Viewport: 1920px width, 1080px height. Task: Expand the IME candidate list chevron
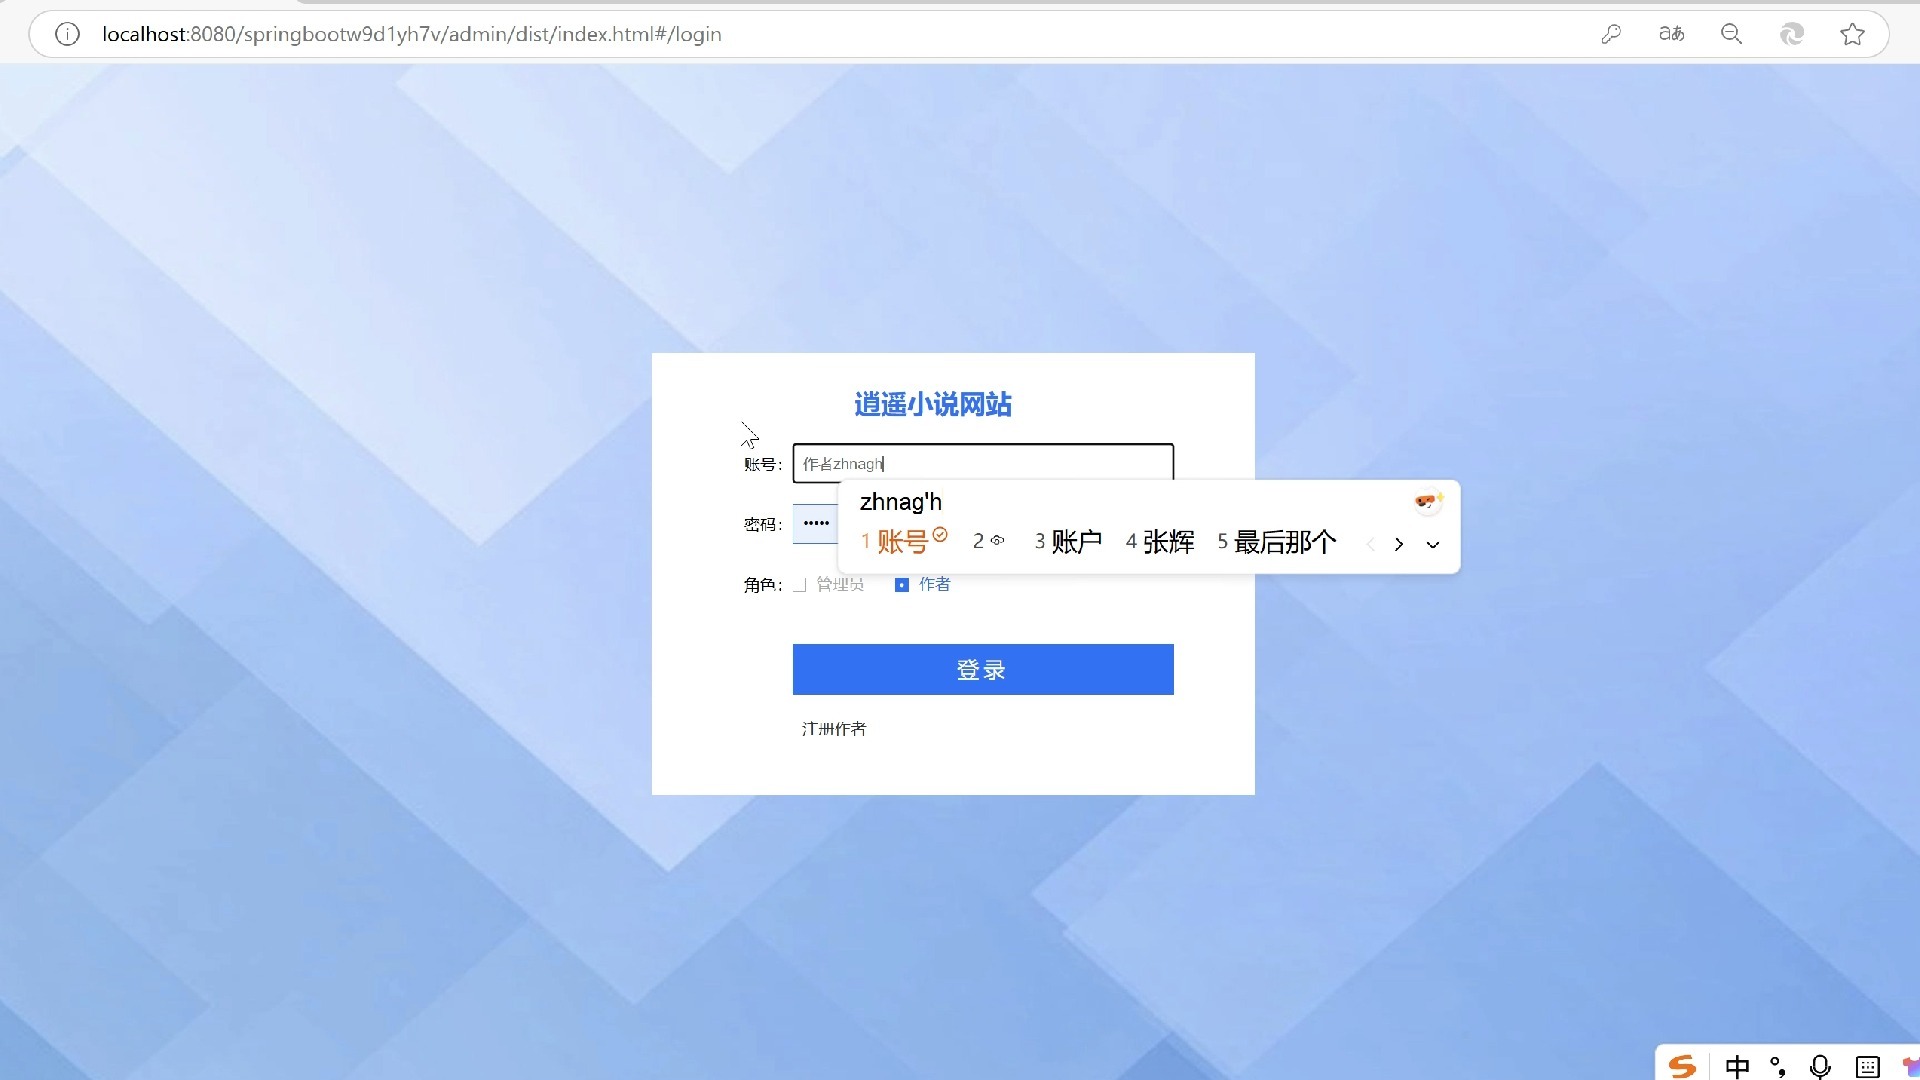(1433, 545)
